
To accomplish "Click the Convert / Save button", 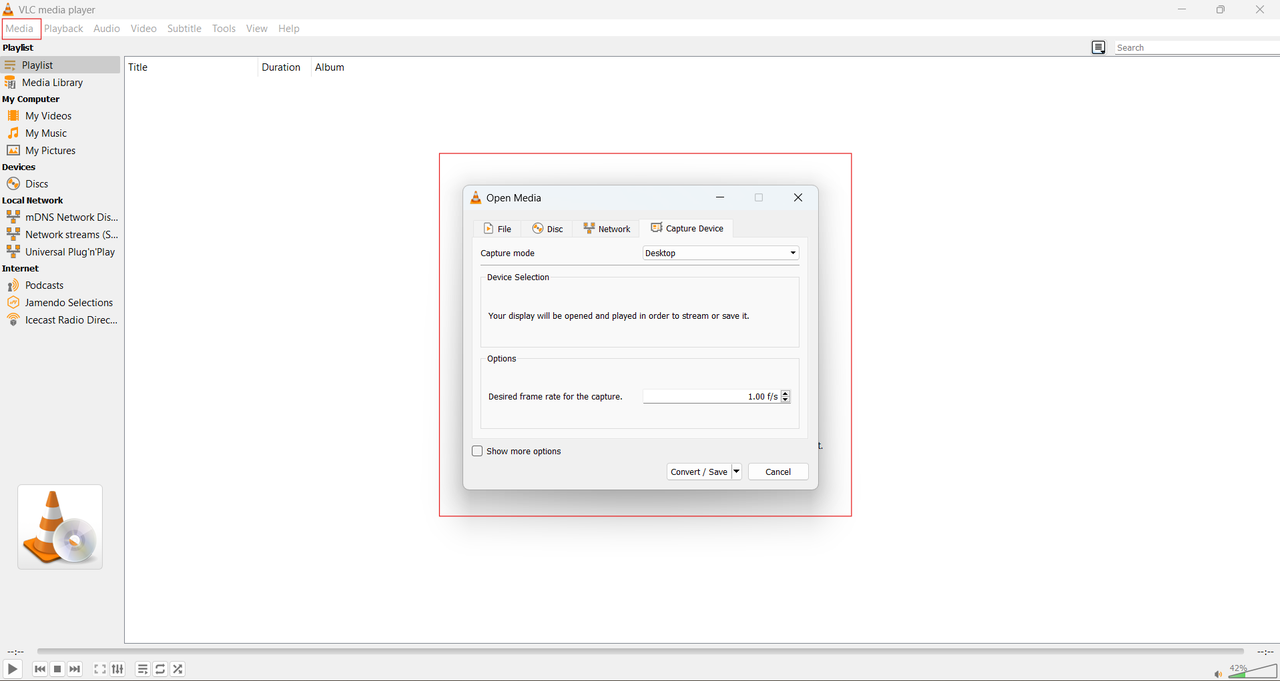I will point(699,472).
